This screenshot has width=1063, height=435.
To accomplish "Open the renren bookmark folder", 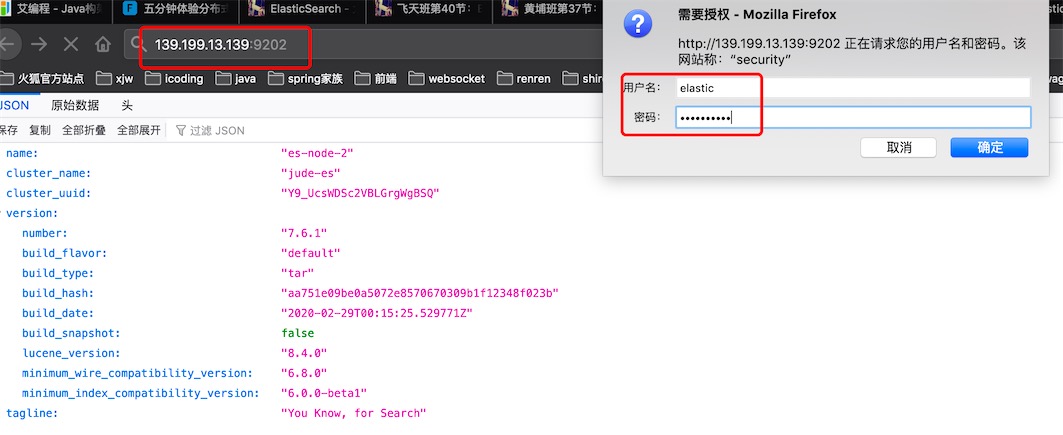I will pyautogui.click(x=525, y=79).
